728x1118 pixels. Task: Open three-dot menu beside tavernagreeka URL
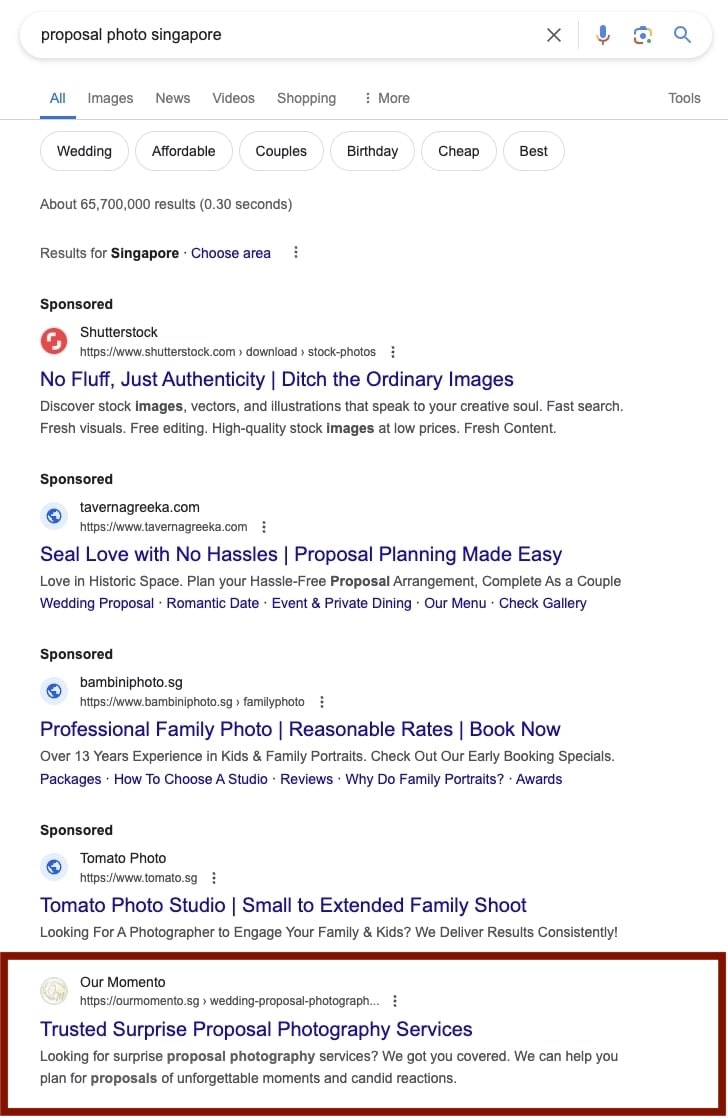pyautogui.click(x=264, y=527)
